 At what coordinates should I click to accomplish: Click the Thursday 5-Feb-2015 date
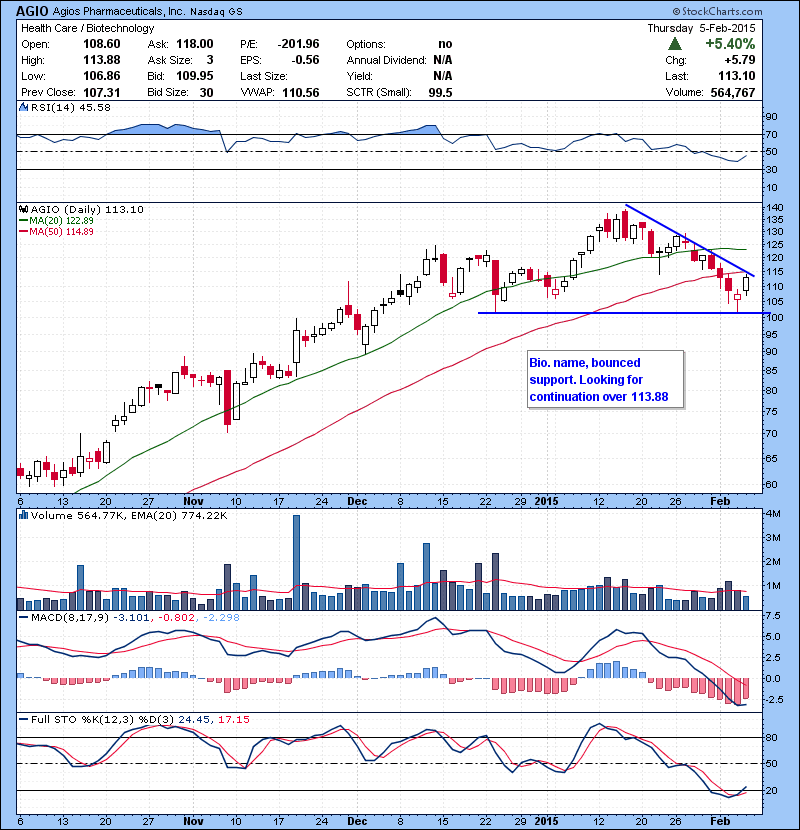tap(702, 28)
